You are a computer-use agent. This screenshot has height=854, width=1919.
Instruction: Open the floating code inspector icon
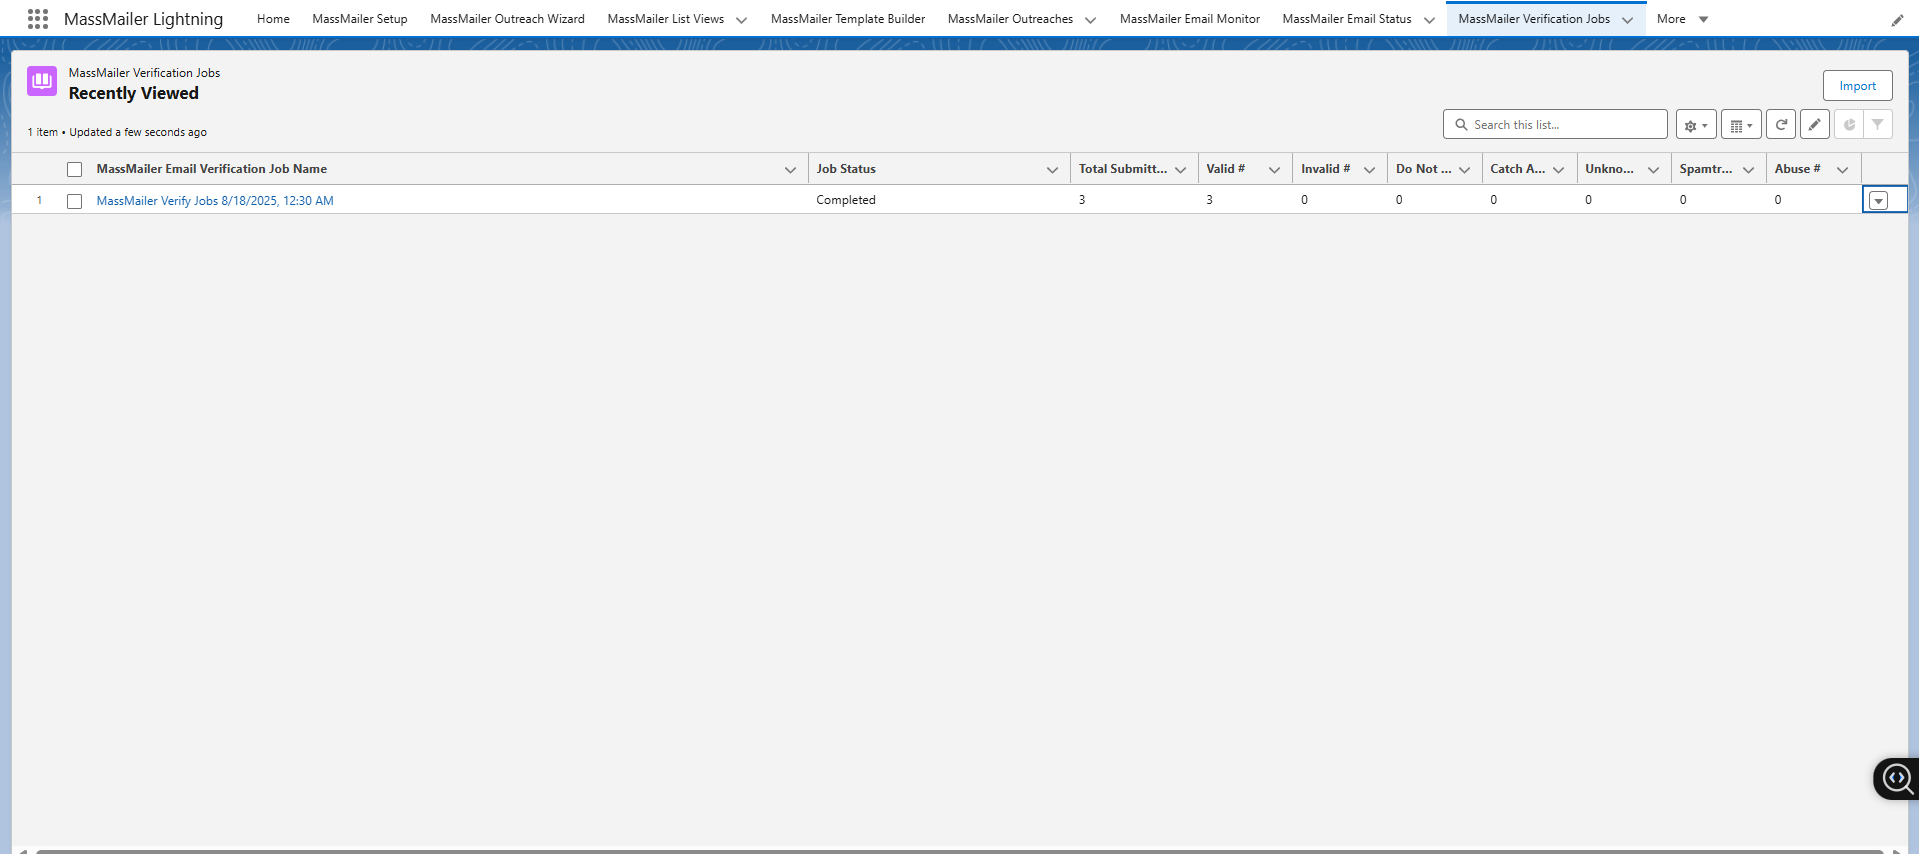coord(1897,779)
